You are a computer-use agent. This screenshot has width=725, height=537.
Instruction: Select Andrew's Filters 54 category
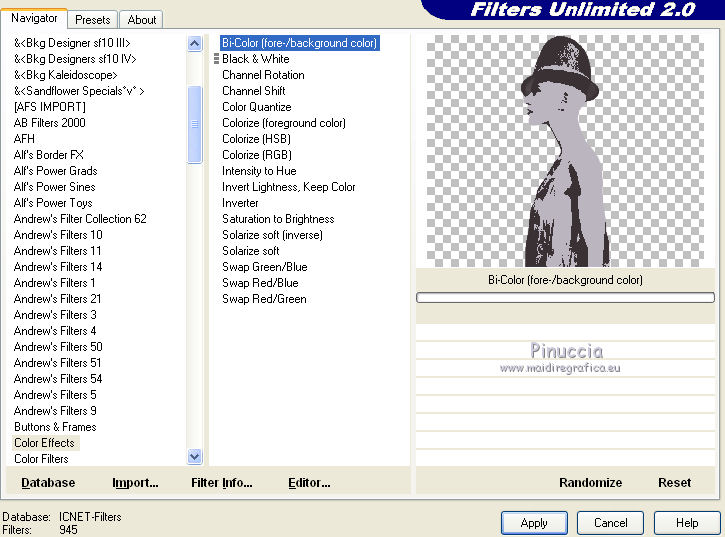click(58, 379)
